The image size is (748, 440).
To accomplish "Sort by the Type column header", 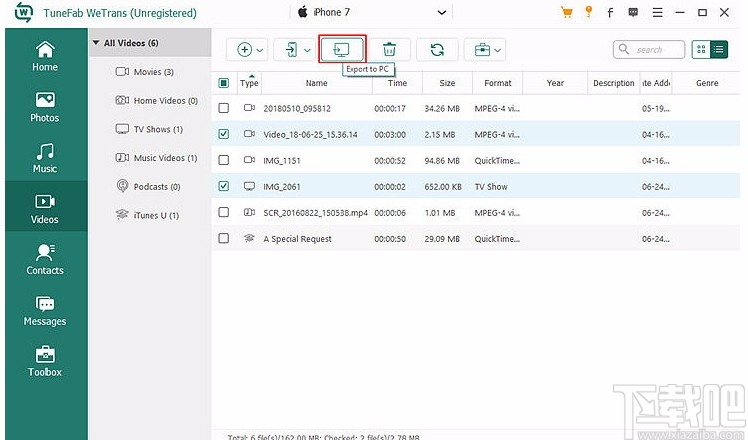I will coord(249,83).
